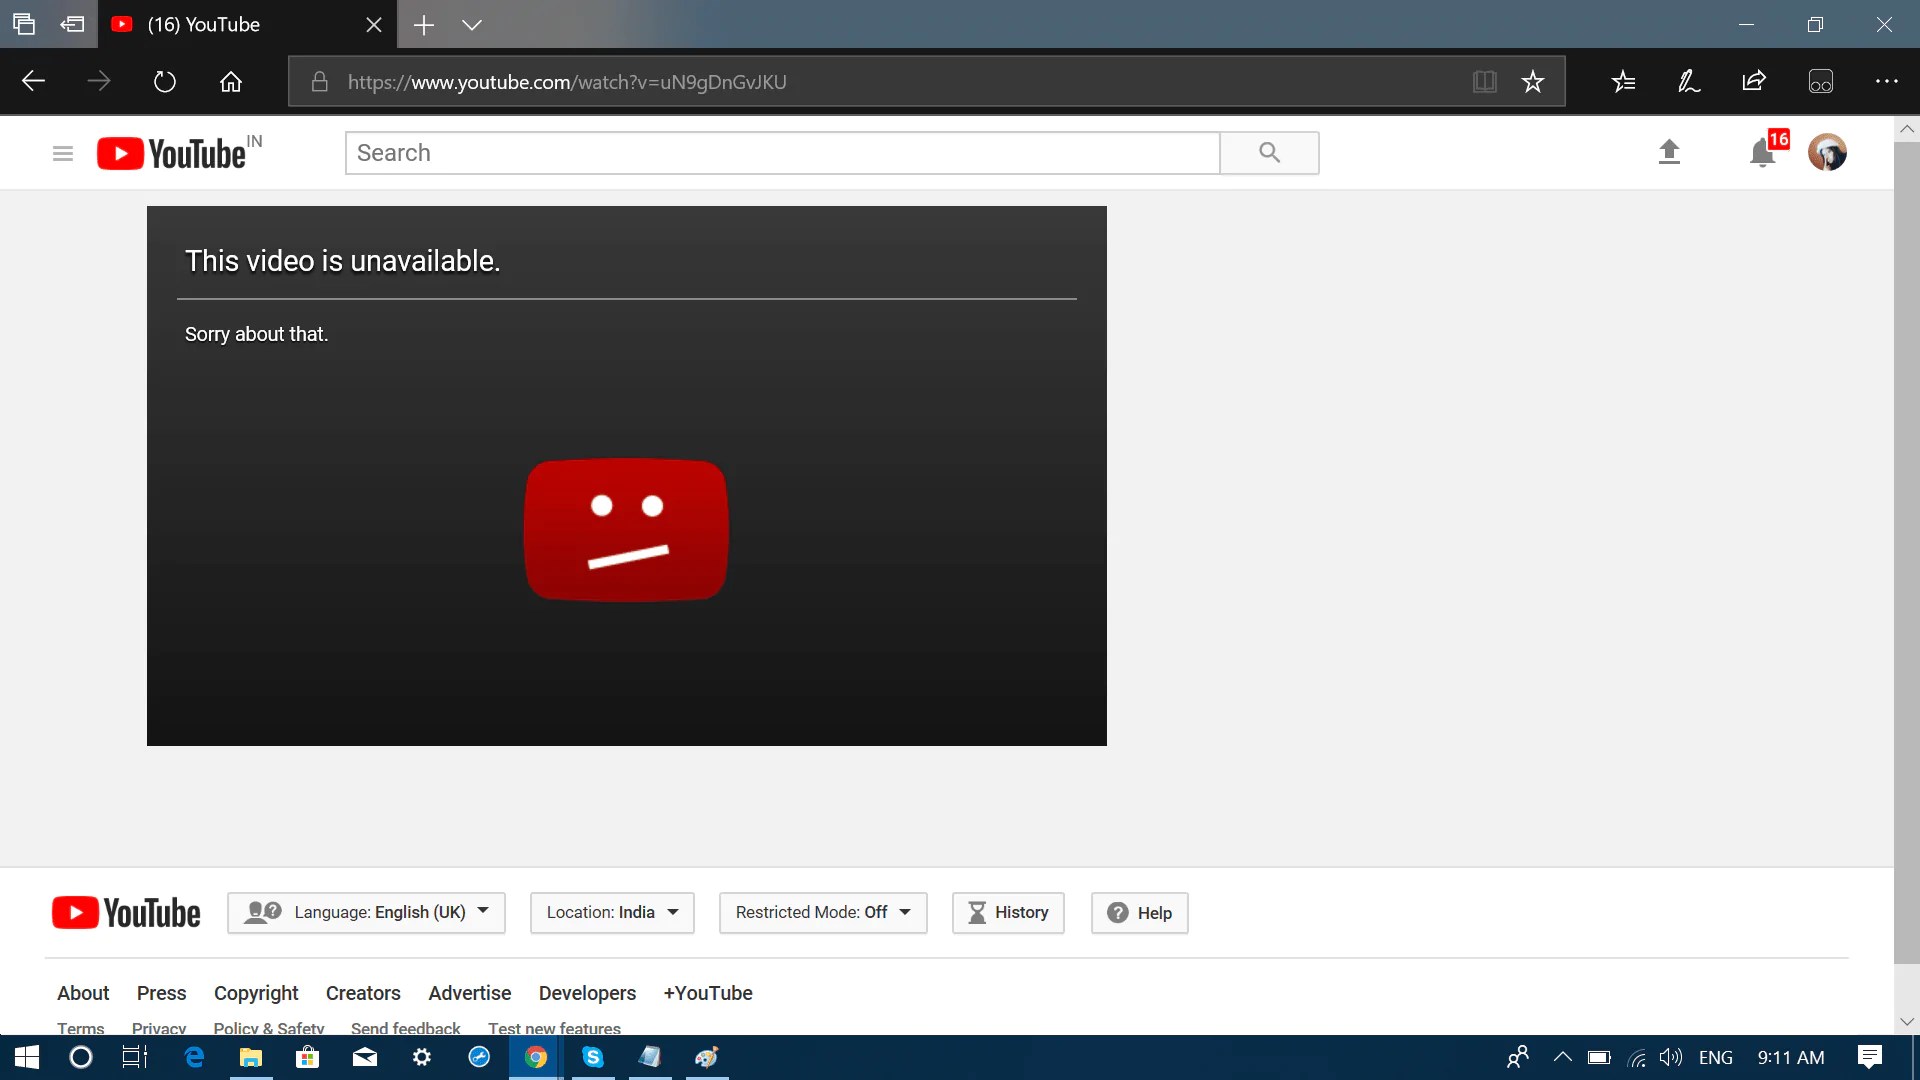Viewport: 1920px width, 1080px height.
Task: Click the Edge share icon
Action: pos(1754,81)
